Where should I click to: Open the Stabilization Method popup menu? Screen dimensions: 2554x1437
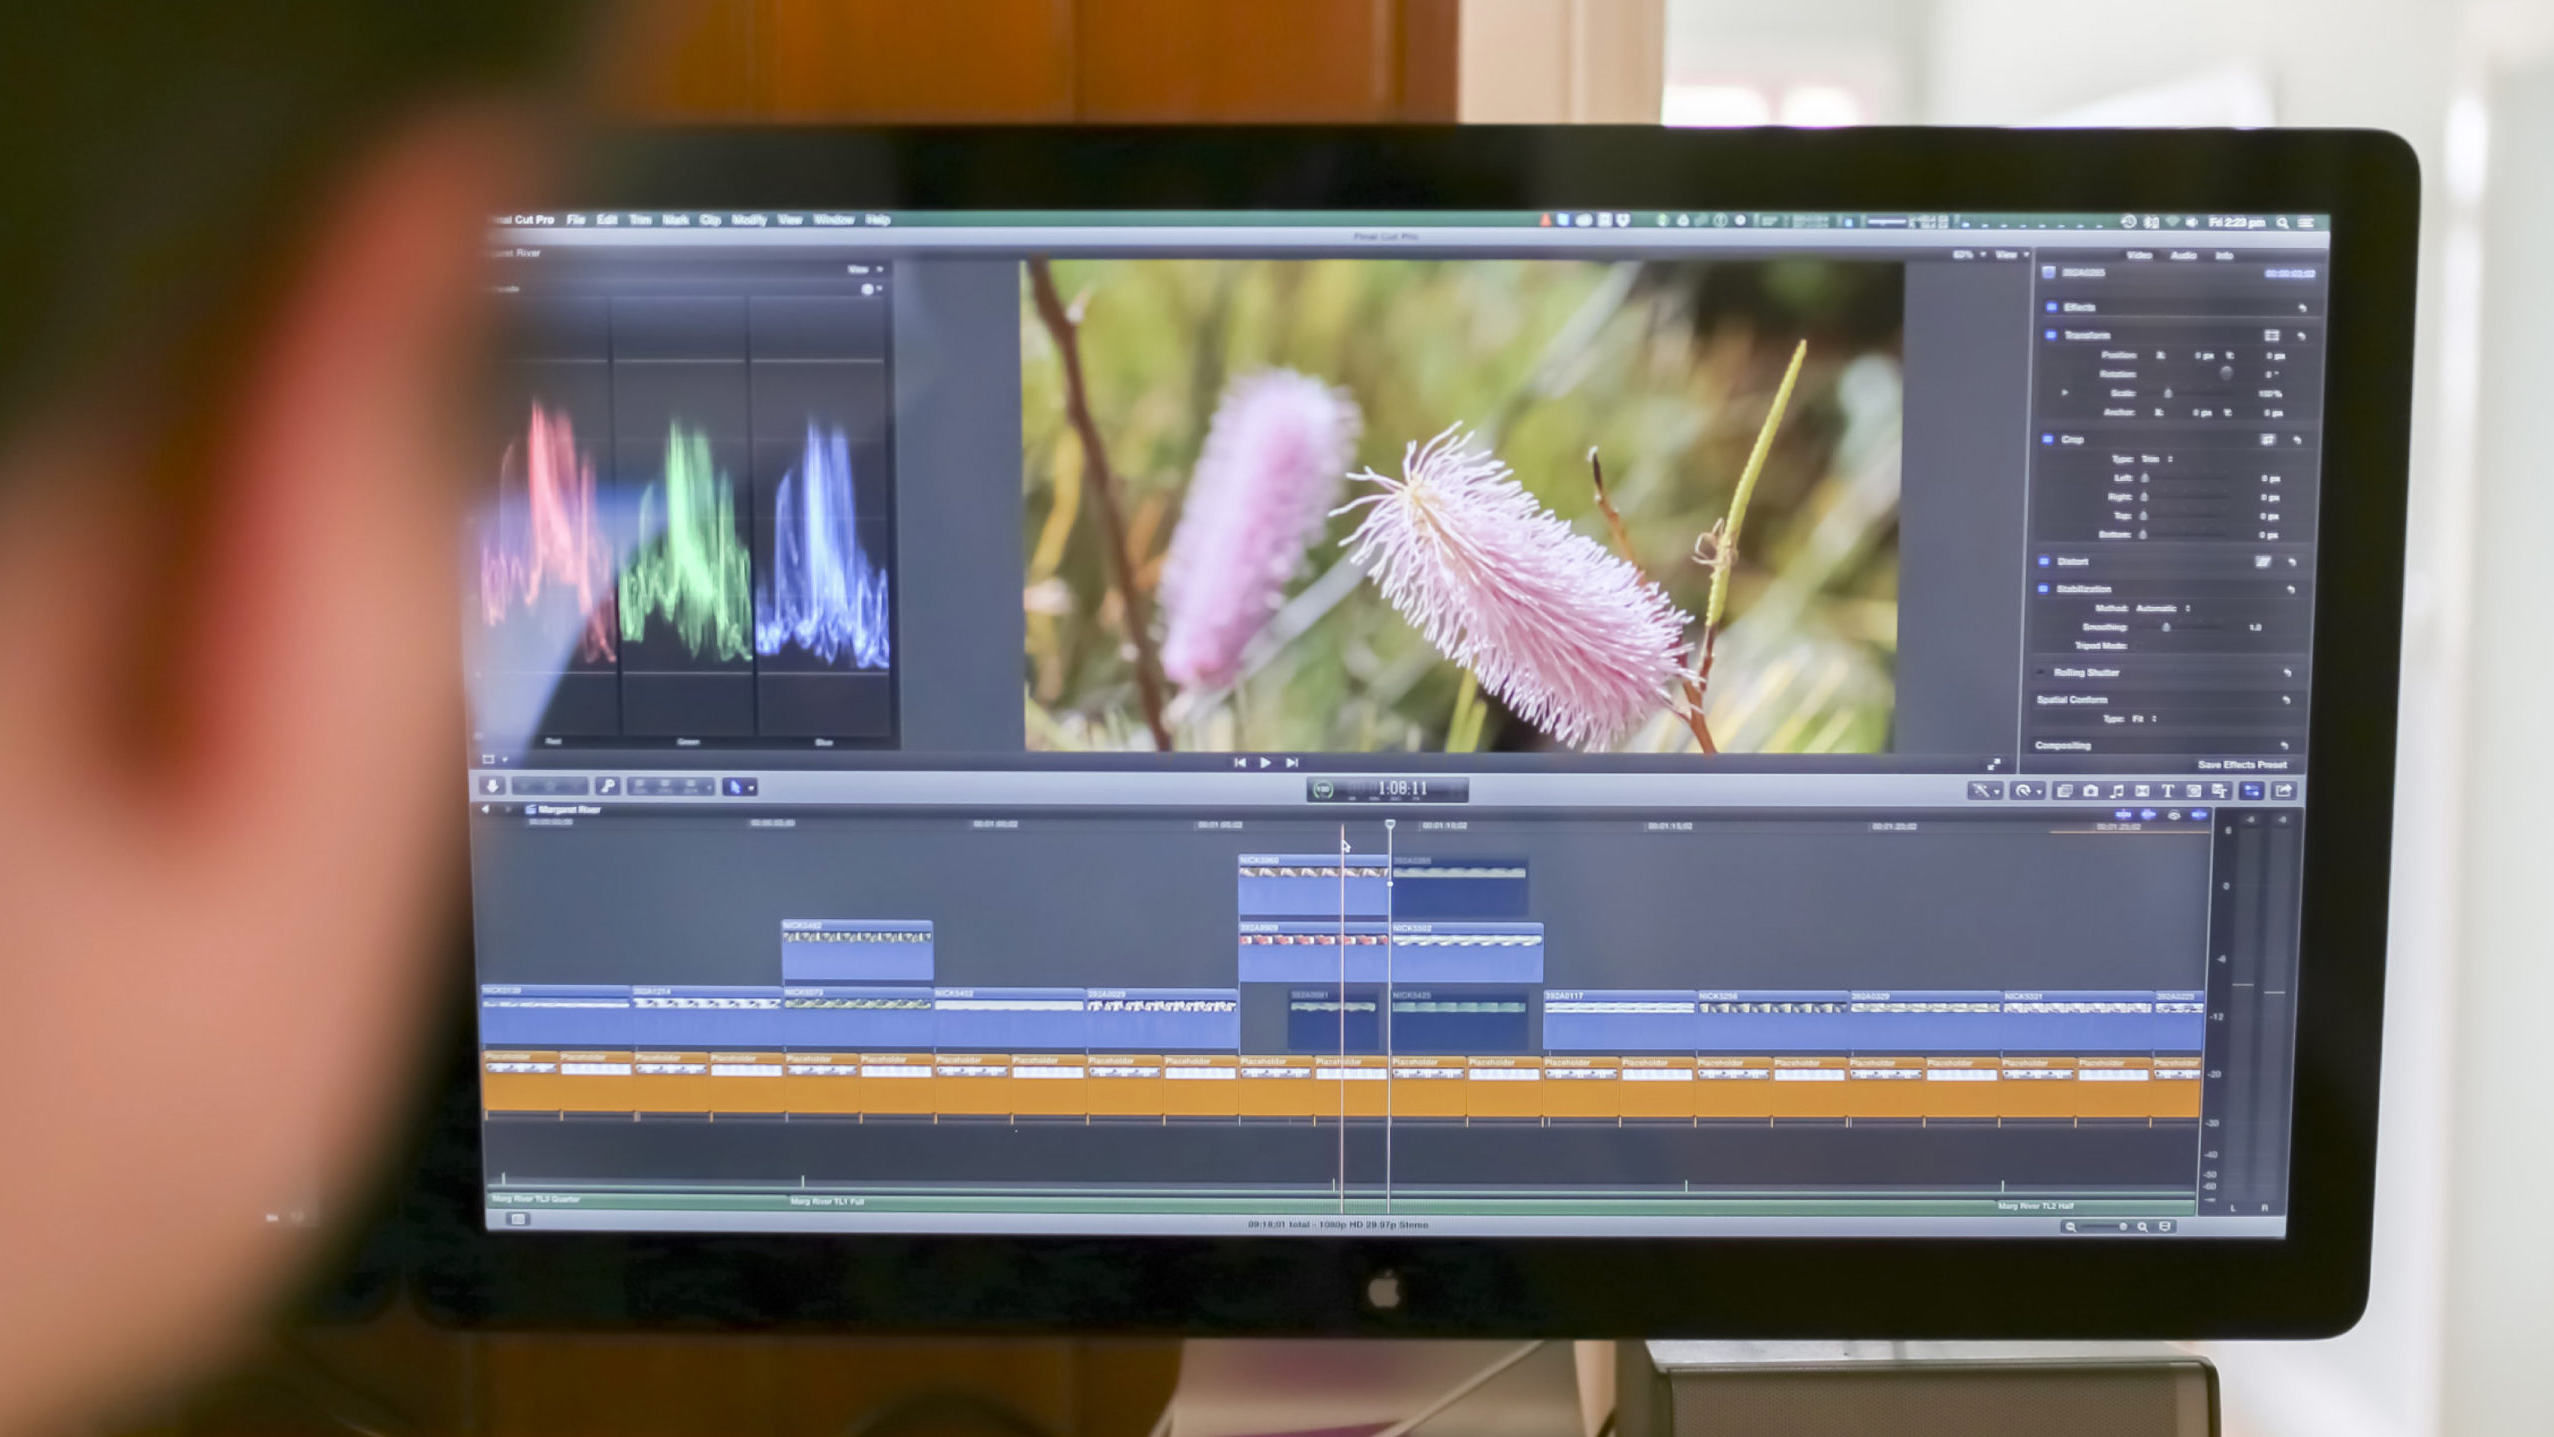click(2163, 608)
